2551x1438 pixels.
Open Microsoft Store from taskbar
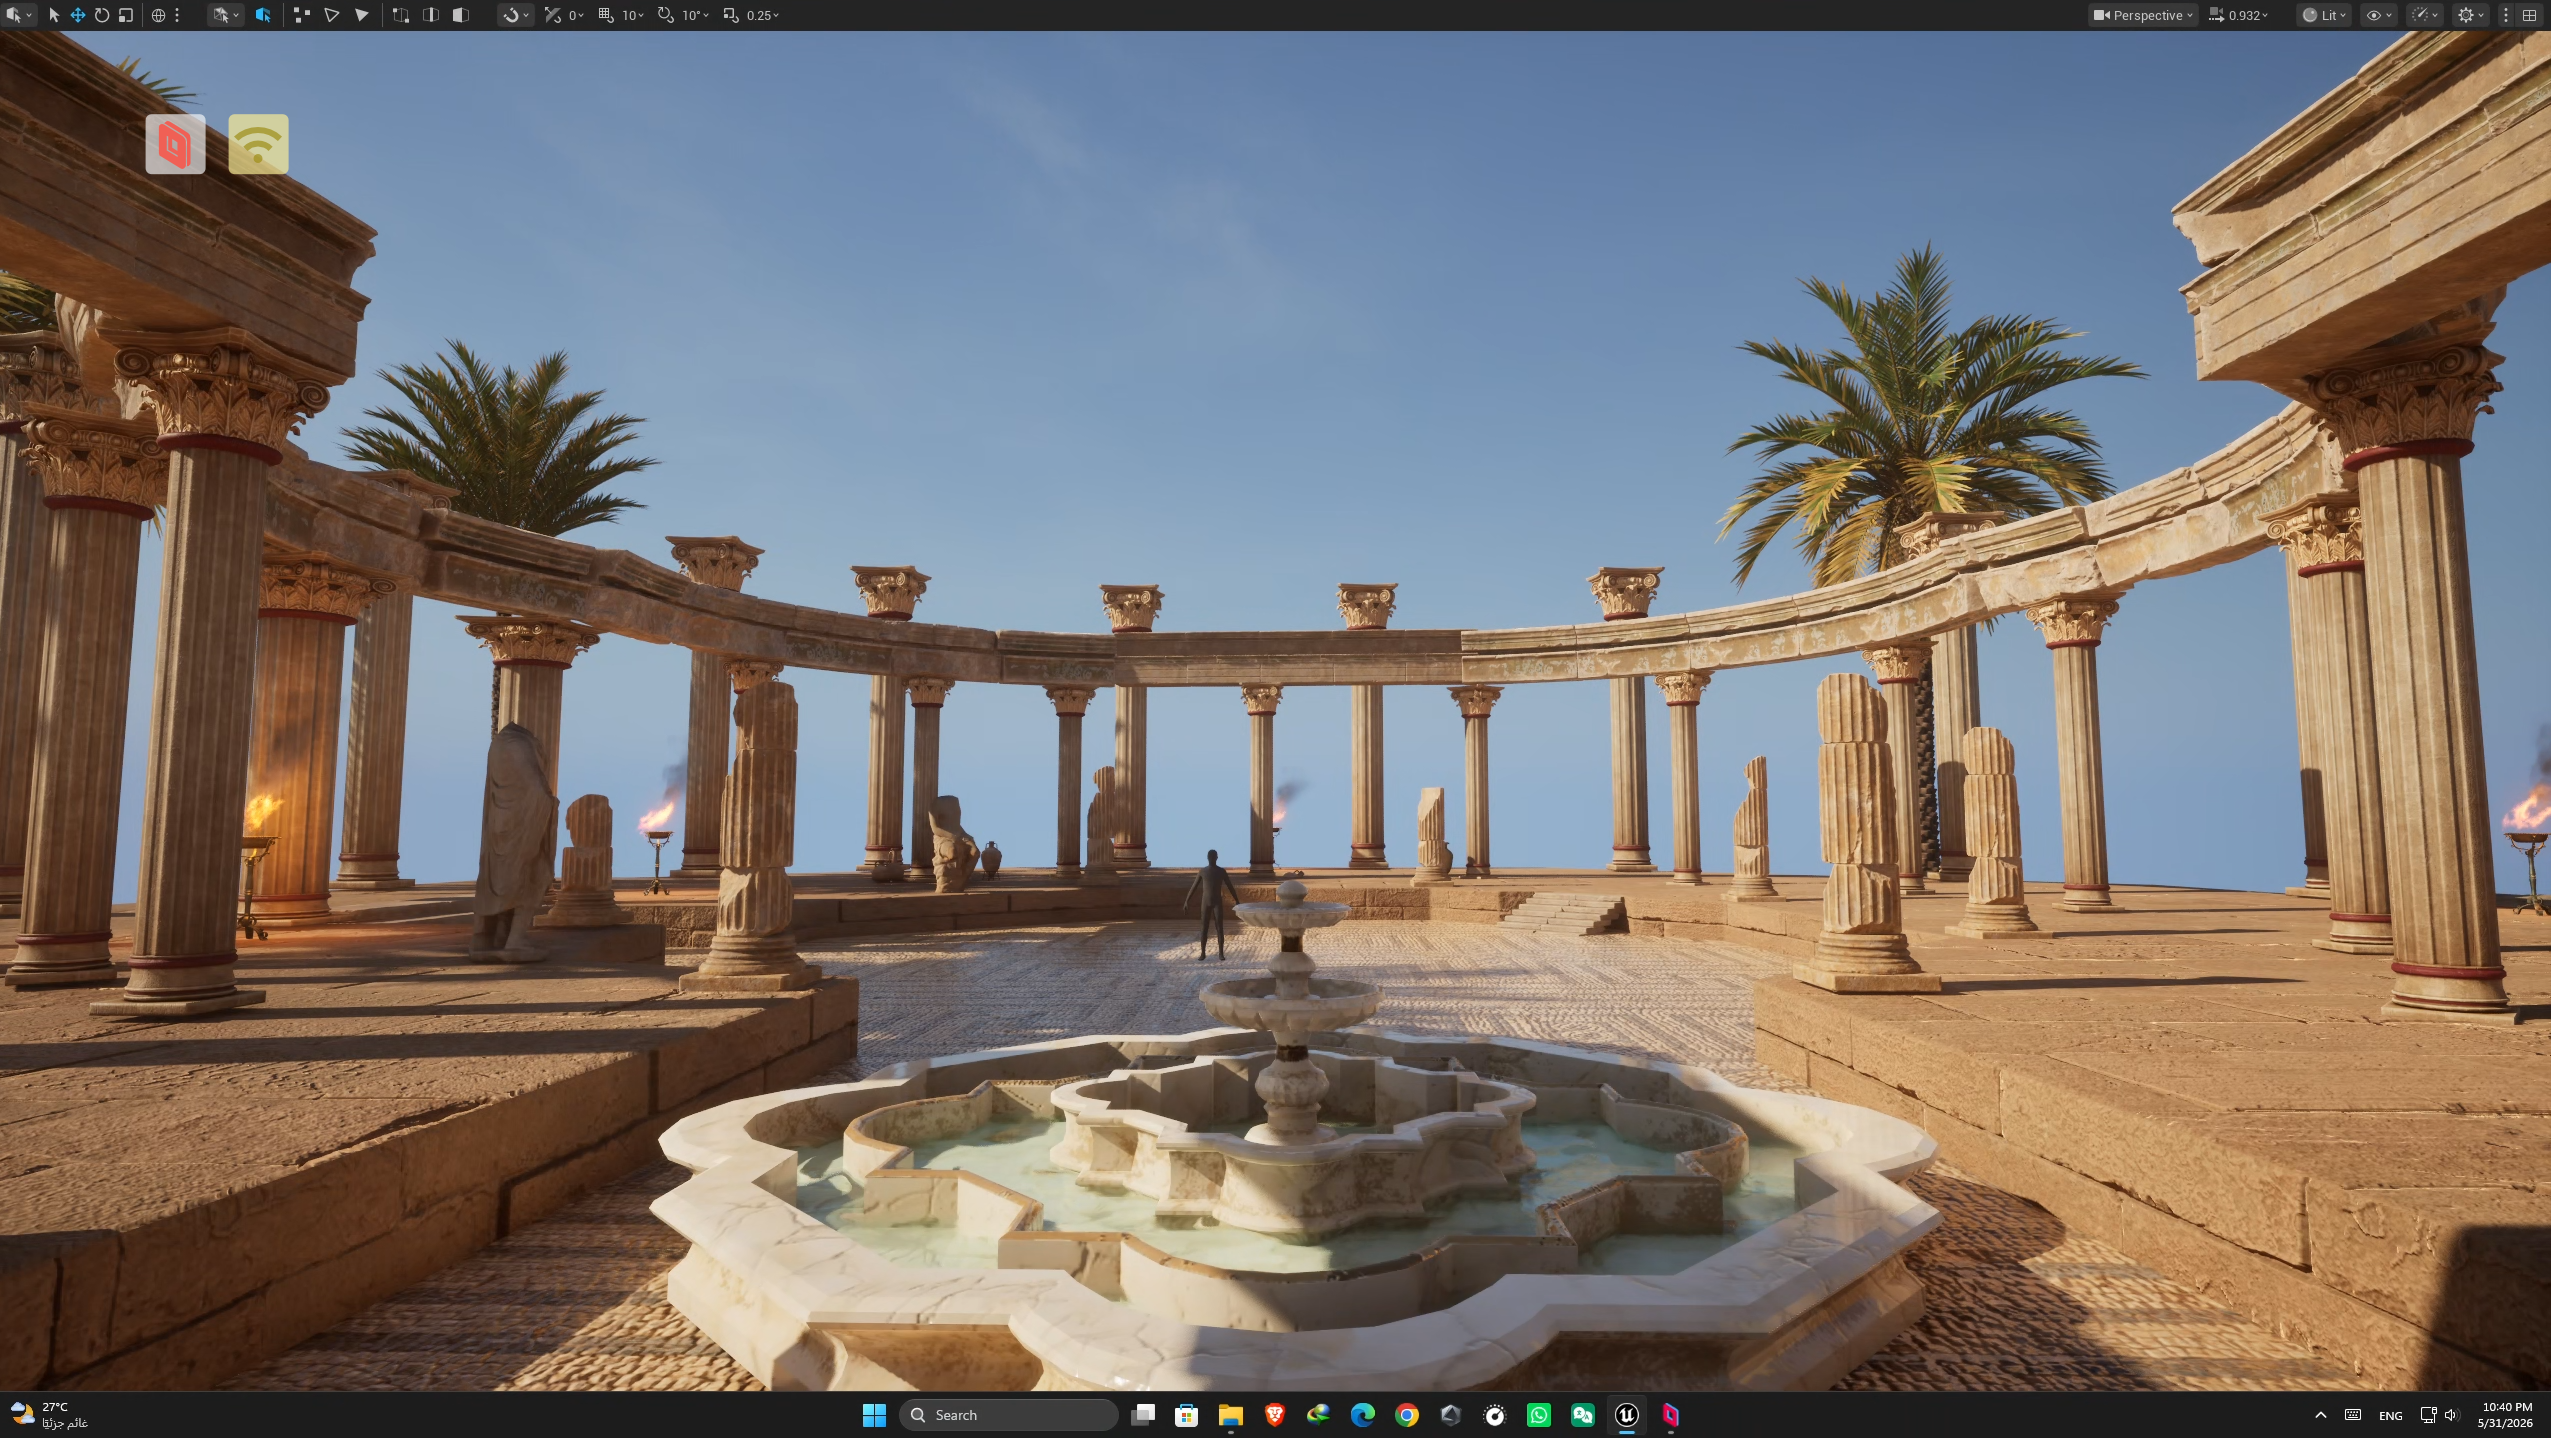coord(1187,1414)
